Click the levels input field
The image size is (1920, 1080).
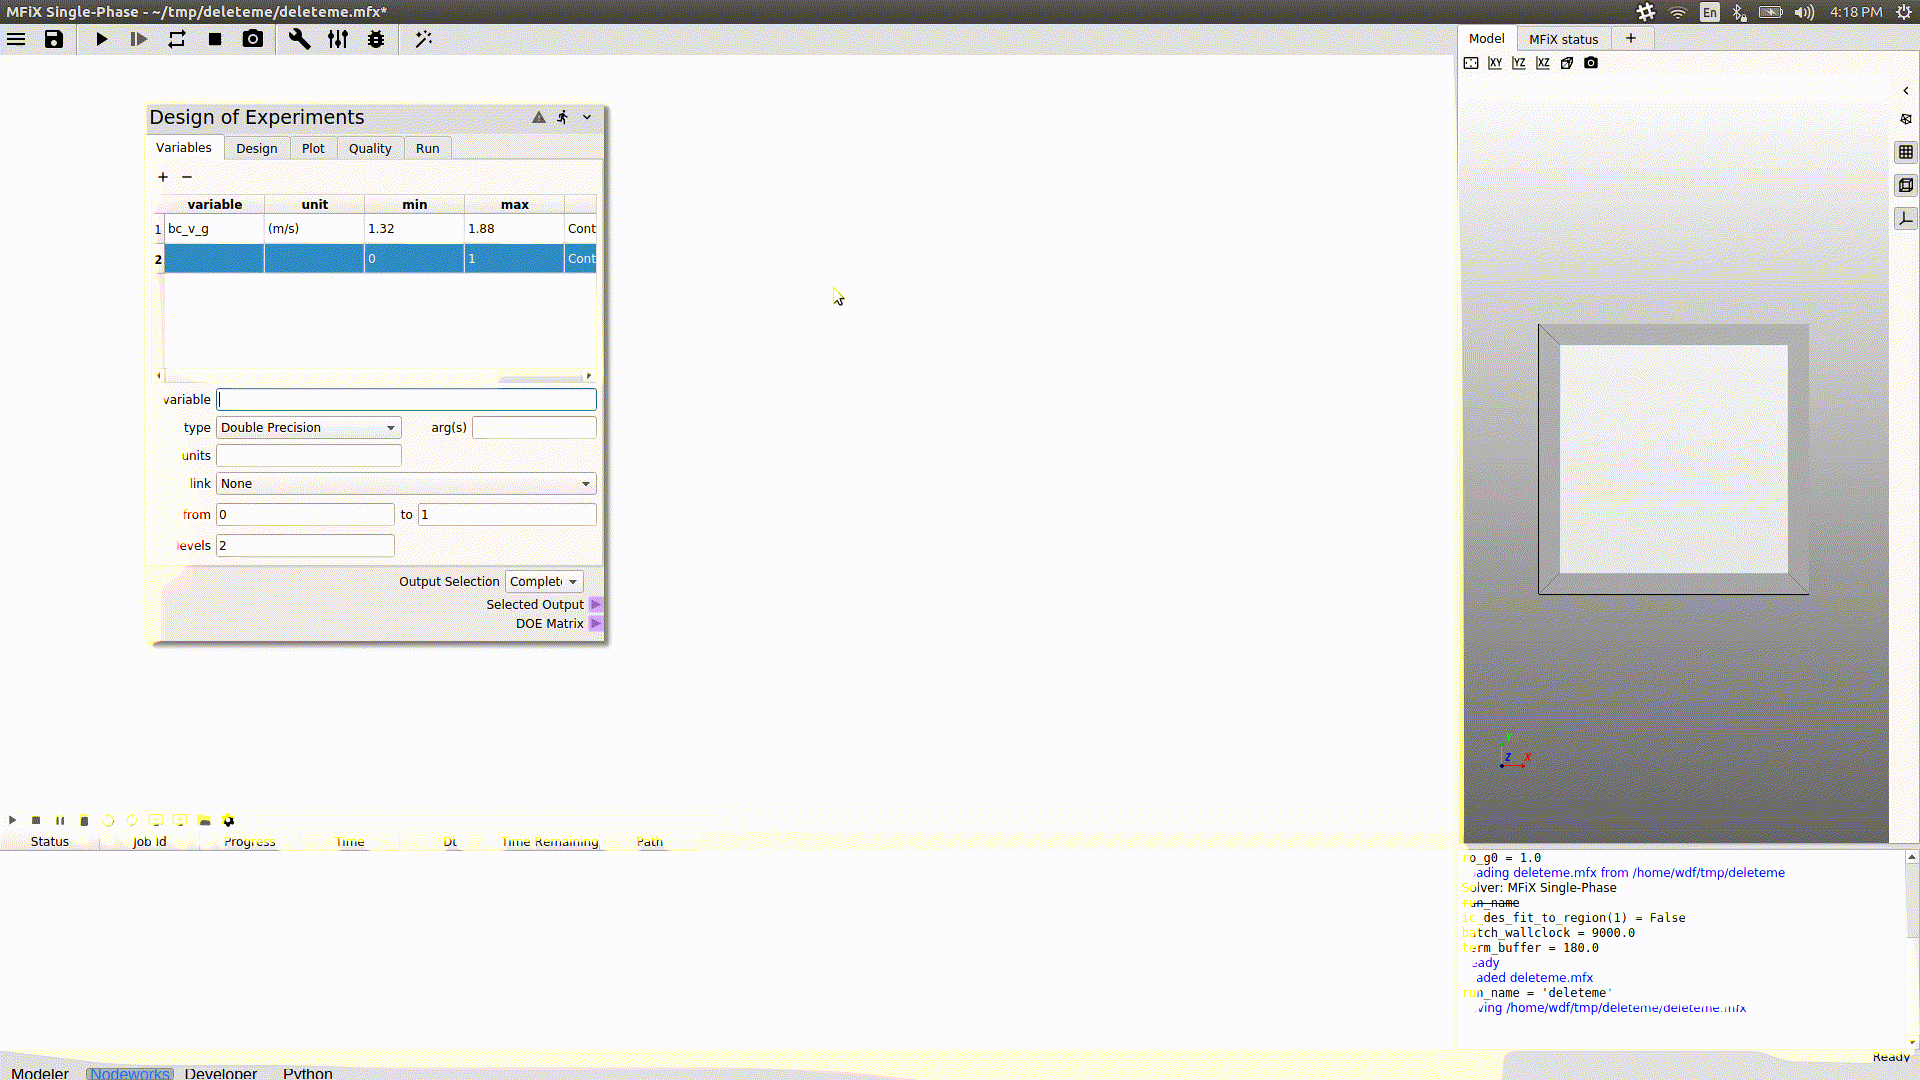click(305, 545)
